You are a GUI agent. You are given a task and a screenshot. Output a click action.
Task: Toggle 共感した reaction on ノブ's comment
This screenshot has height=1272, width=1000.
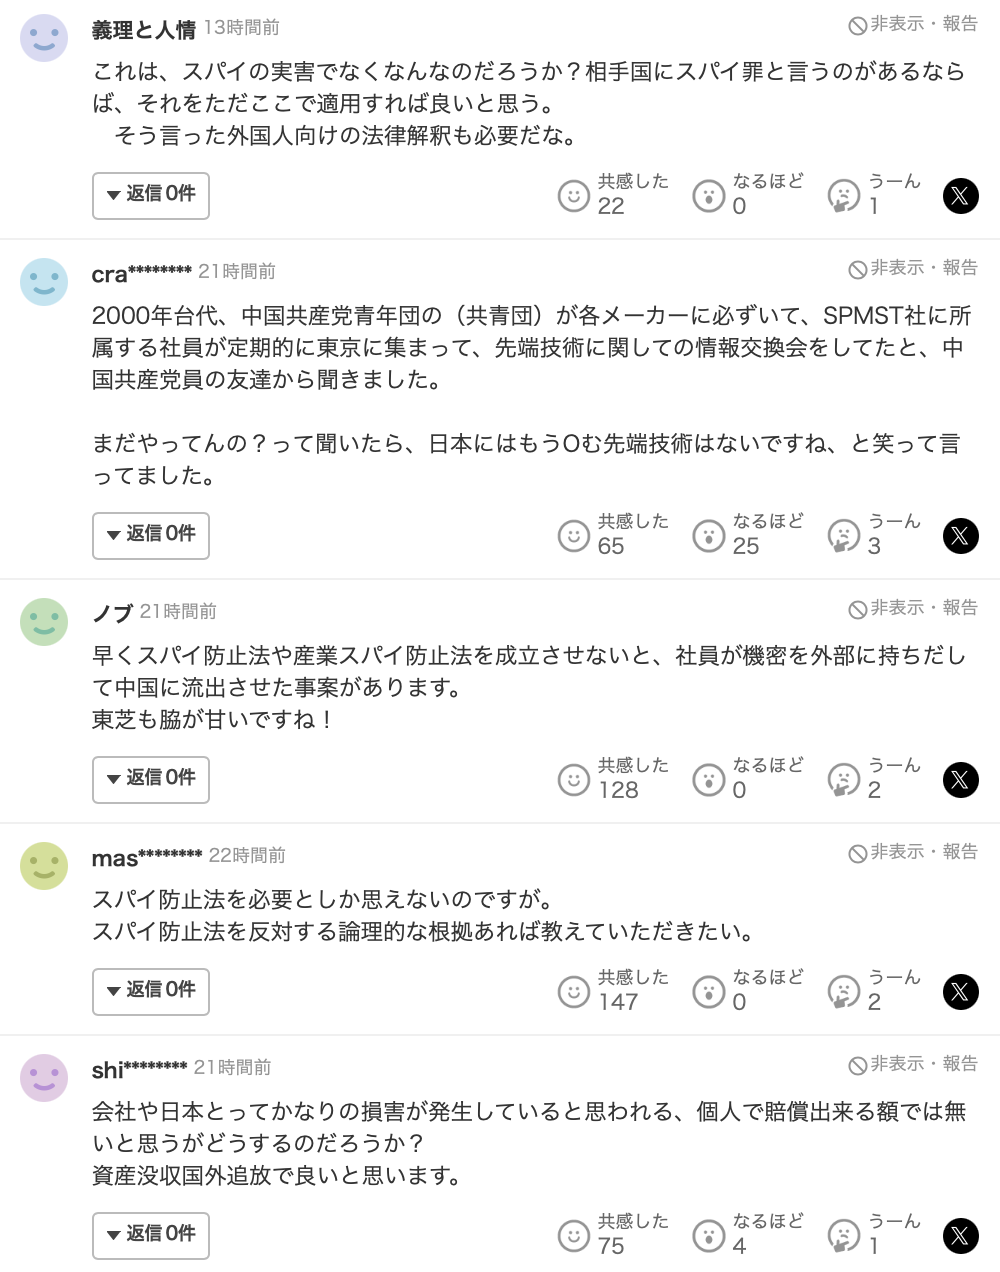point(573,780)
